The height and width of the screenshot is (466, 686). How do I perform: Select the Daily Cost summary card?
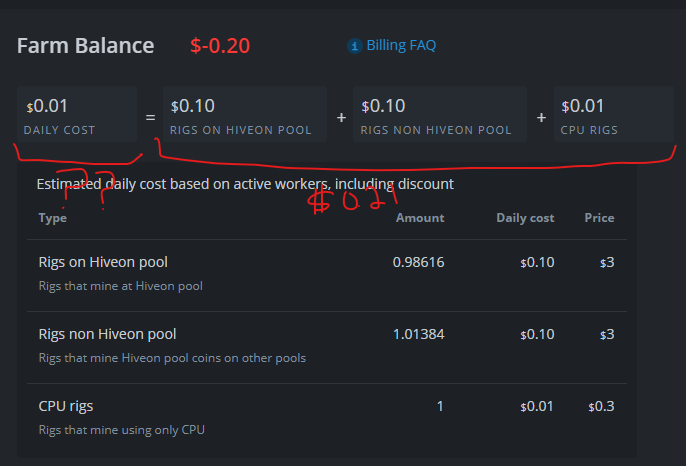(77, 114)
